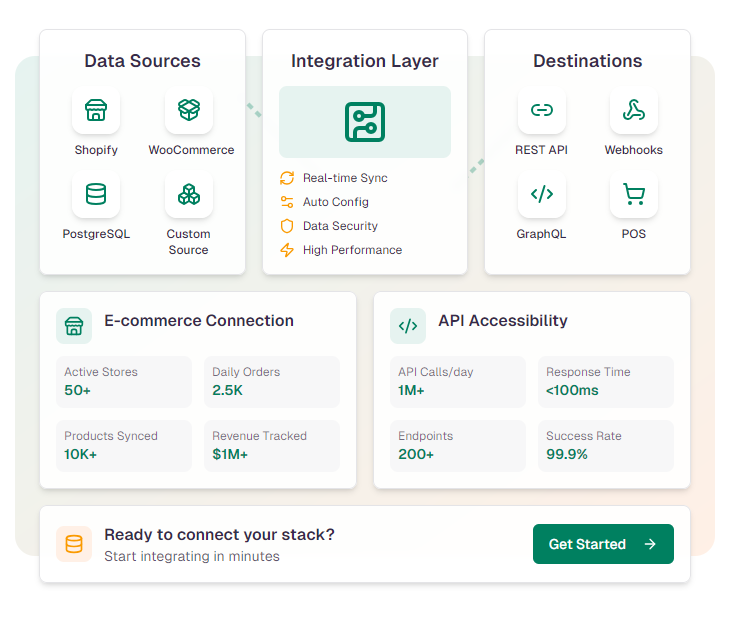Click the arrow inside Get Started button
Image resolution: width=730 pixels, height=619 pixels.
click(650, 544)
